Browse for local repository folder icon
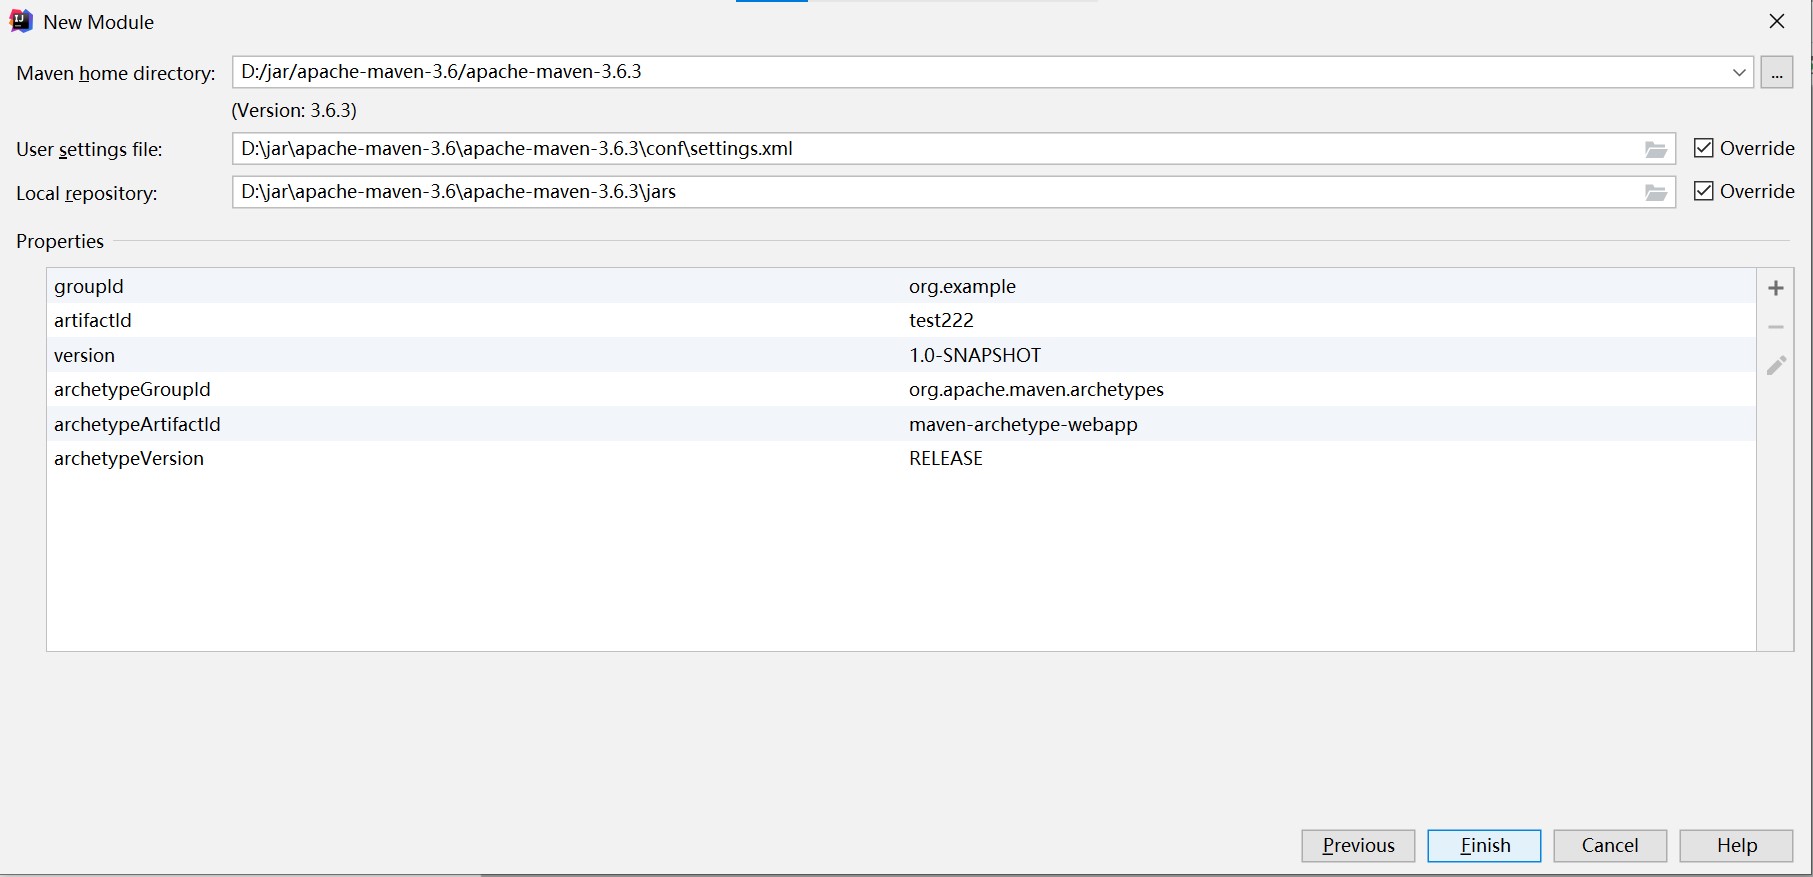The image size is (1813, 877). click(1656, 192)
